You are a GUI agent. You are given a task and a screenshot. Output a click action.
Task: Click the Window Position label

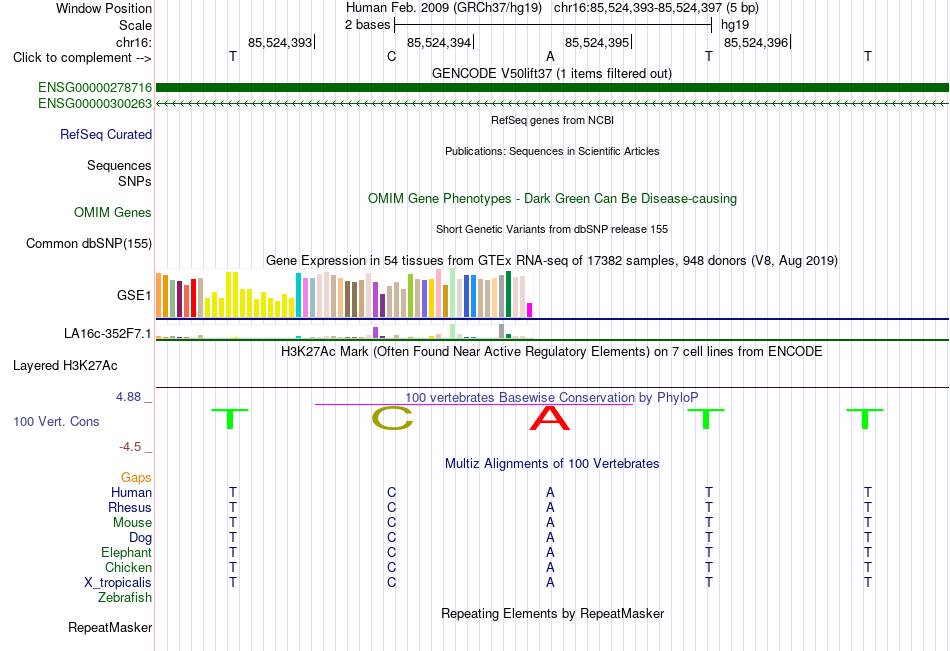pyautogui.click(x=104, y=8)
